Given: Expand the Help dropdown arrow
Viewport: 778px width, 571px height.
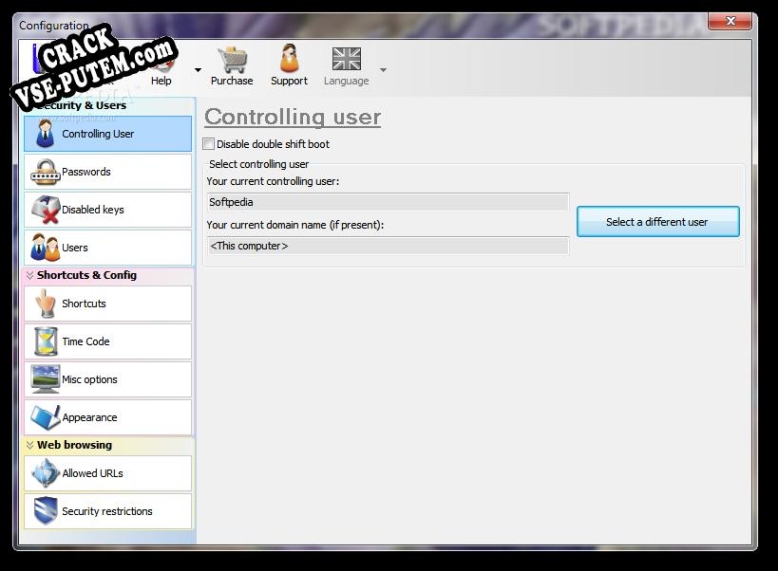Looking at the screenshot, I should point(198,70).
